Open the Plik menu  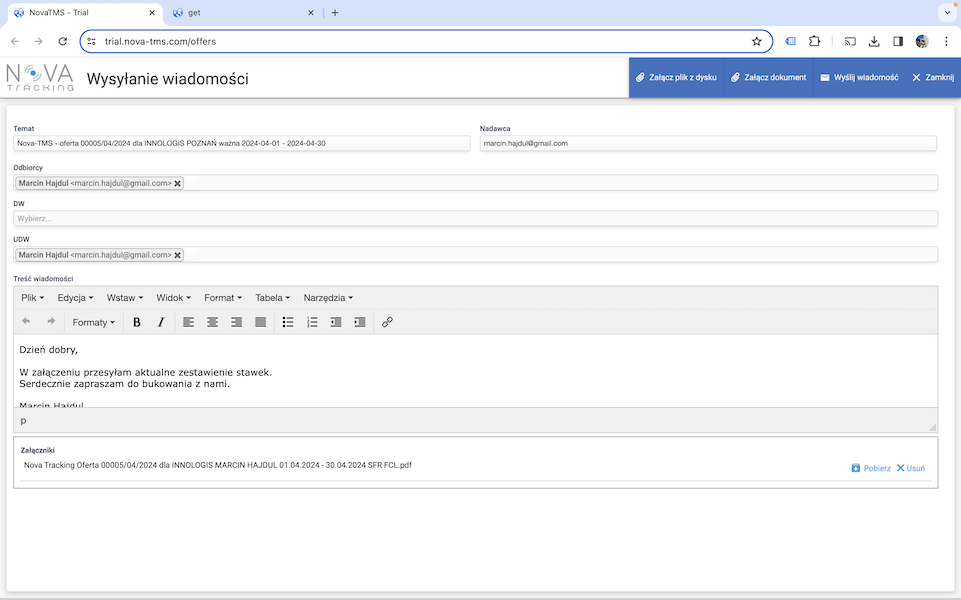tap(33, 298)
